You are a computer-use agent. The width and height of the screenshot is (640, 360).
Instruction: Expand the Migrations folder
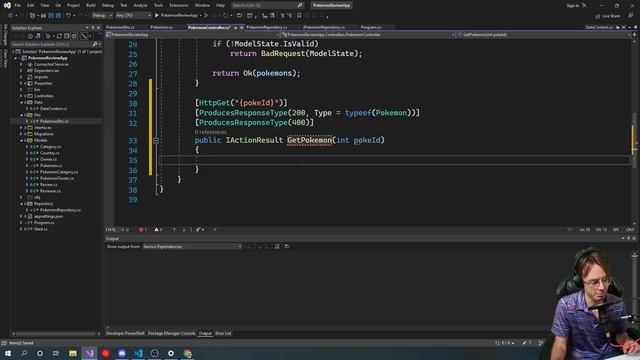click(x=21, y=134)
